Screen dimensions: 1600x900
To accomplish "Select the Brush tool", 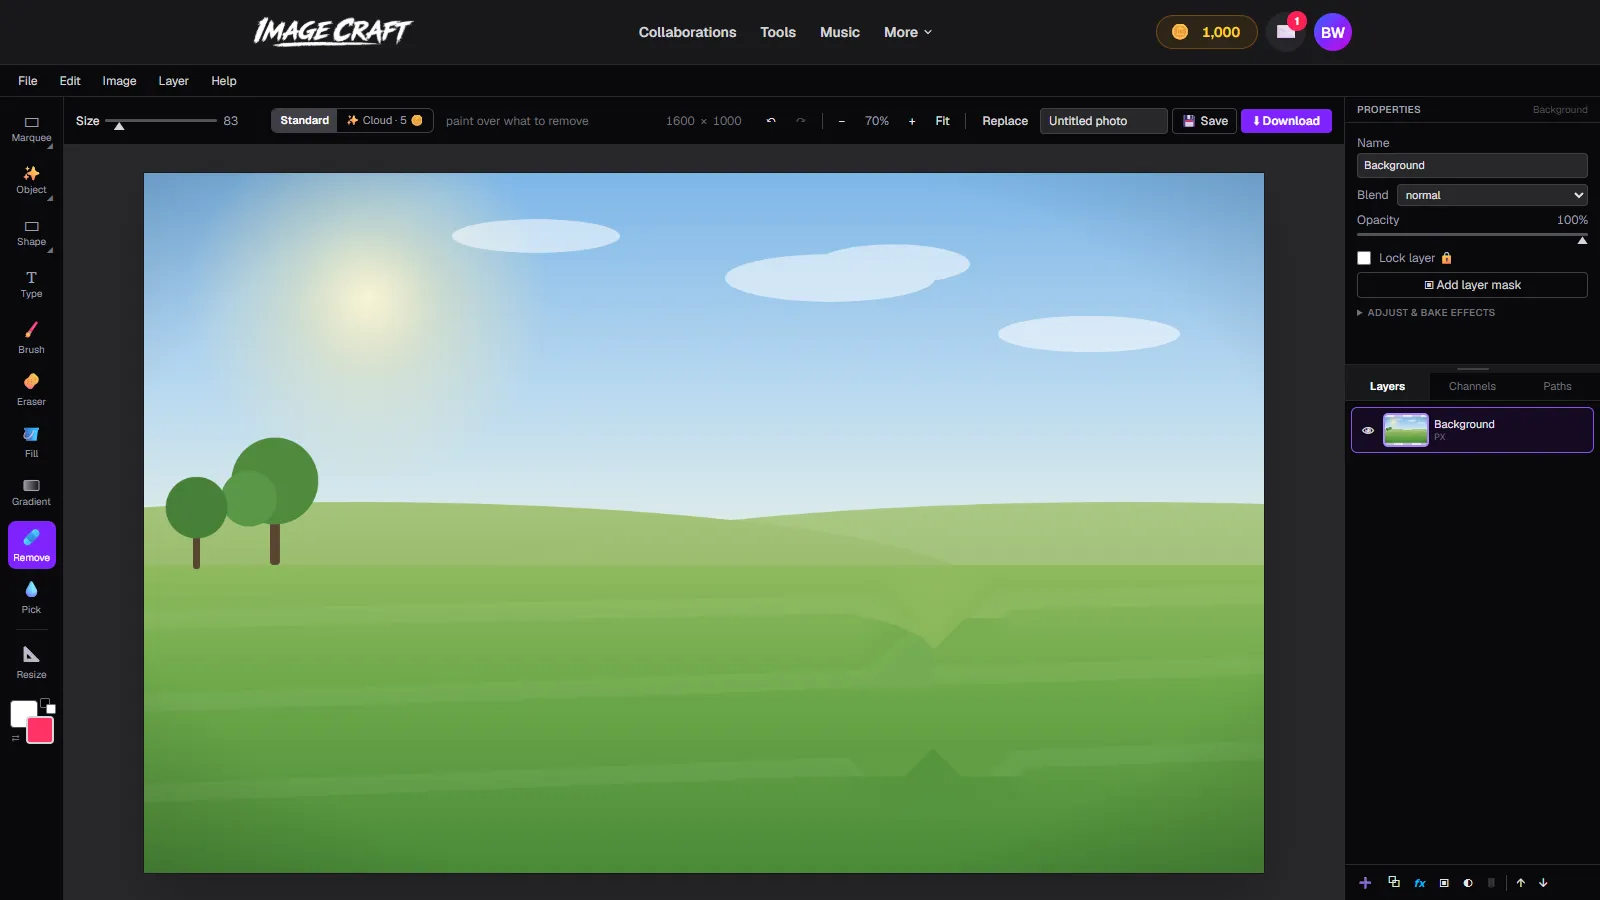I will point(31,337).
